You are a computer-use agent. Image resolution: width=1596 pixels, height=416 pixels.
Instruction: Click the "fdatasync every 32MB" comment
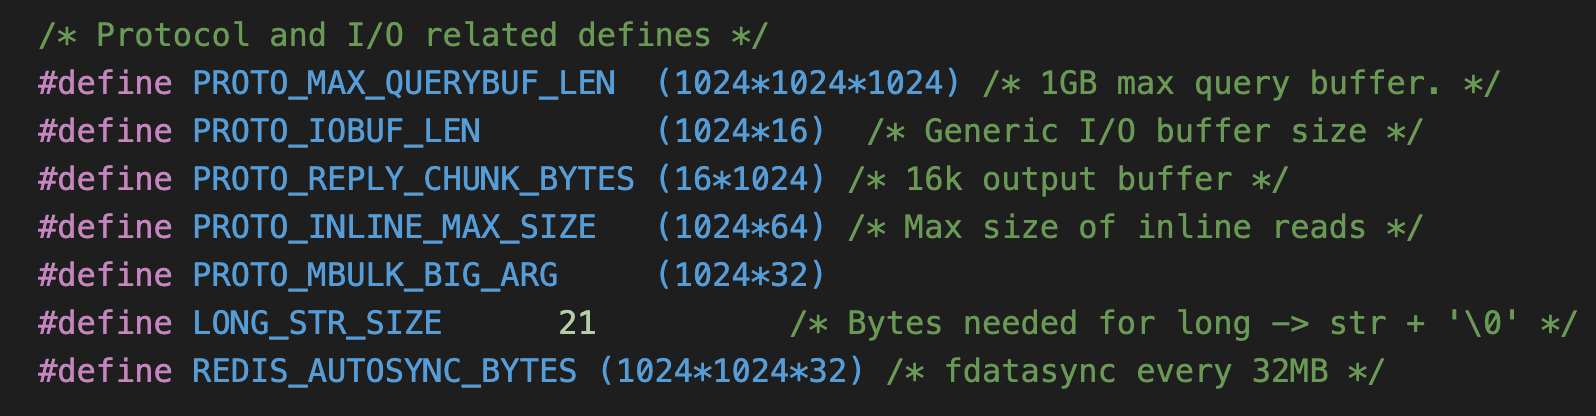point(1135,371)
